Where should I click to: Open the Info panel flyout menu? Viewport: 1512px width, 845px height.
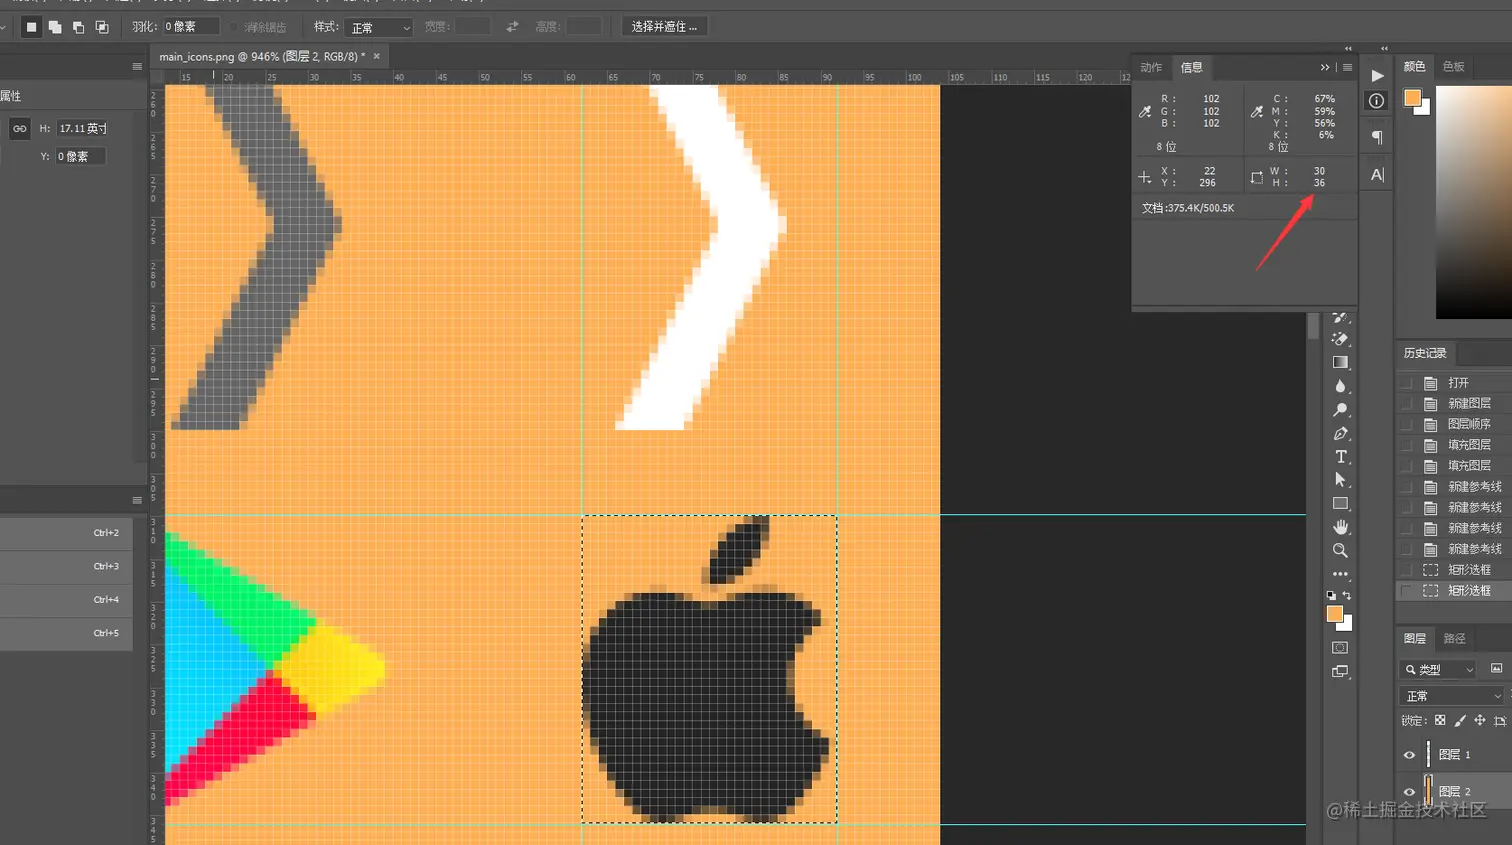point(1347,67)
